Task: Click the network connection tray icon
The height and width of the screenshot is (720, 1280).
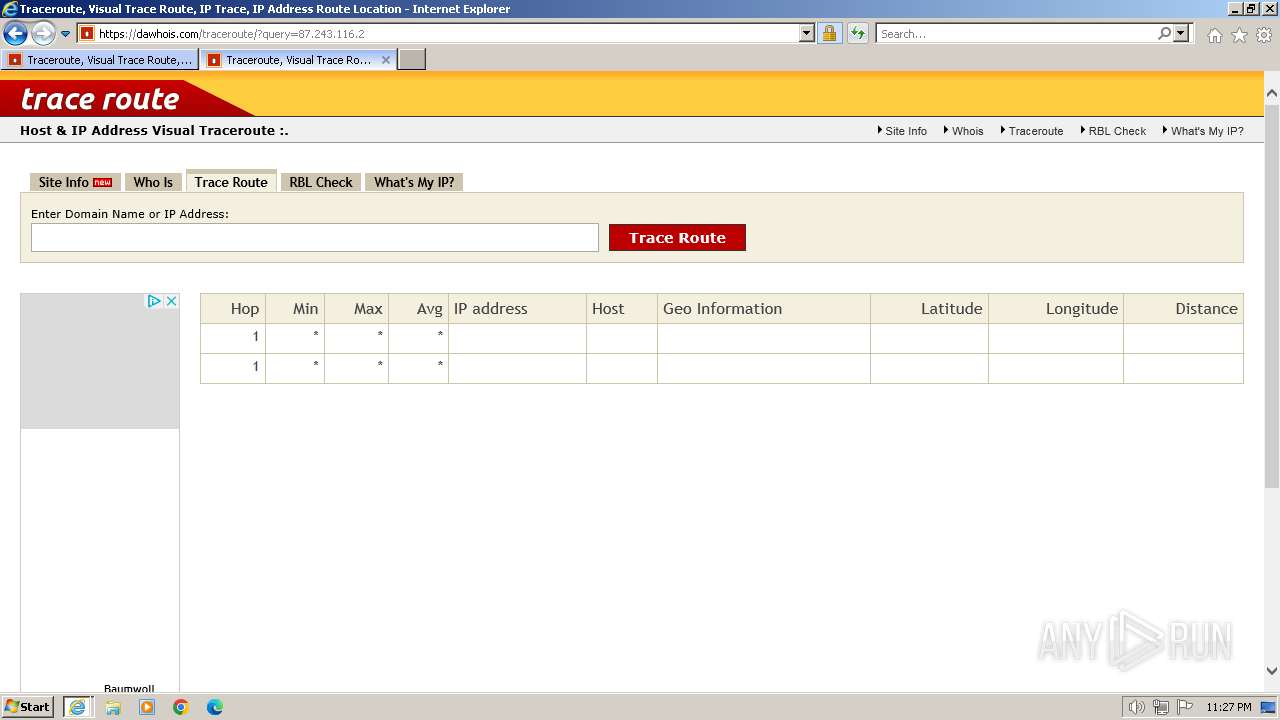Action: point(1161,707)
